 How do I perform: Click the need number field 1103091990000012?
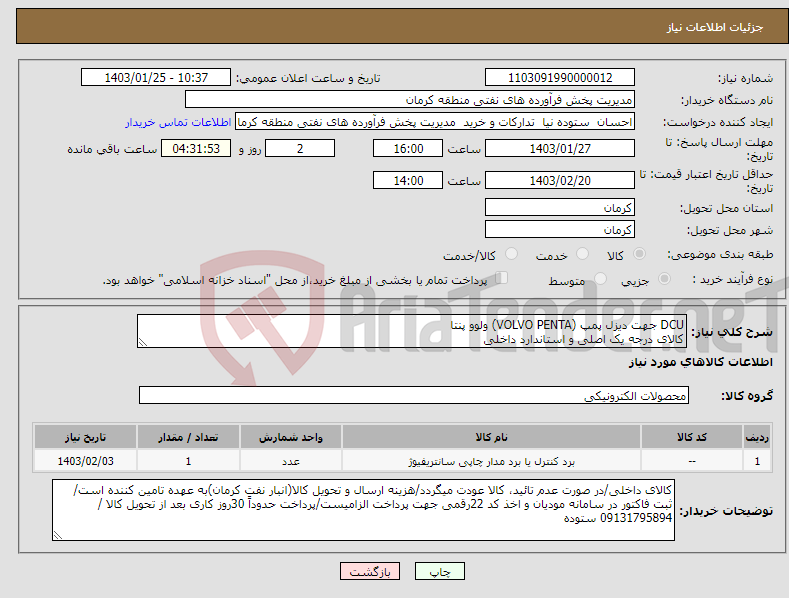[x=560, y=78]
